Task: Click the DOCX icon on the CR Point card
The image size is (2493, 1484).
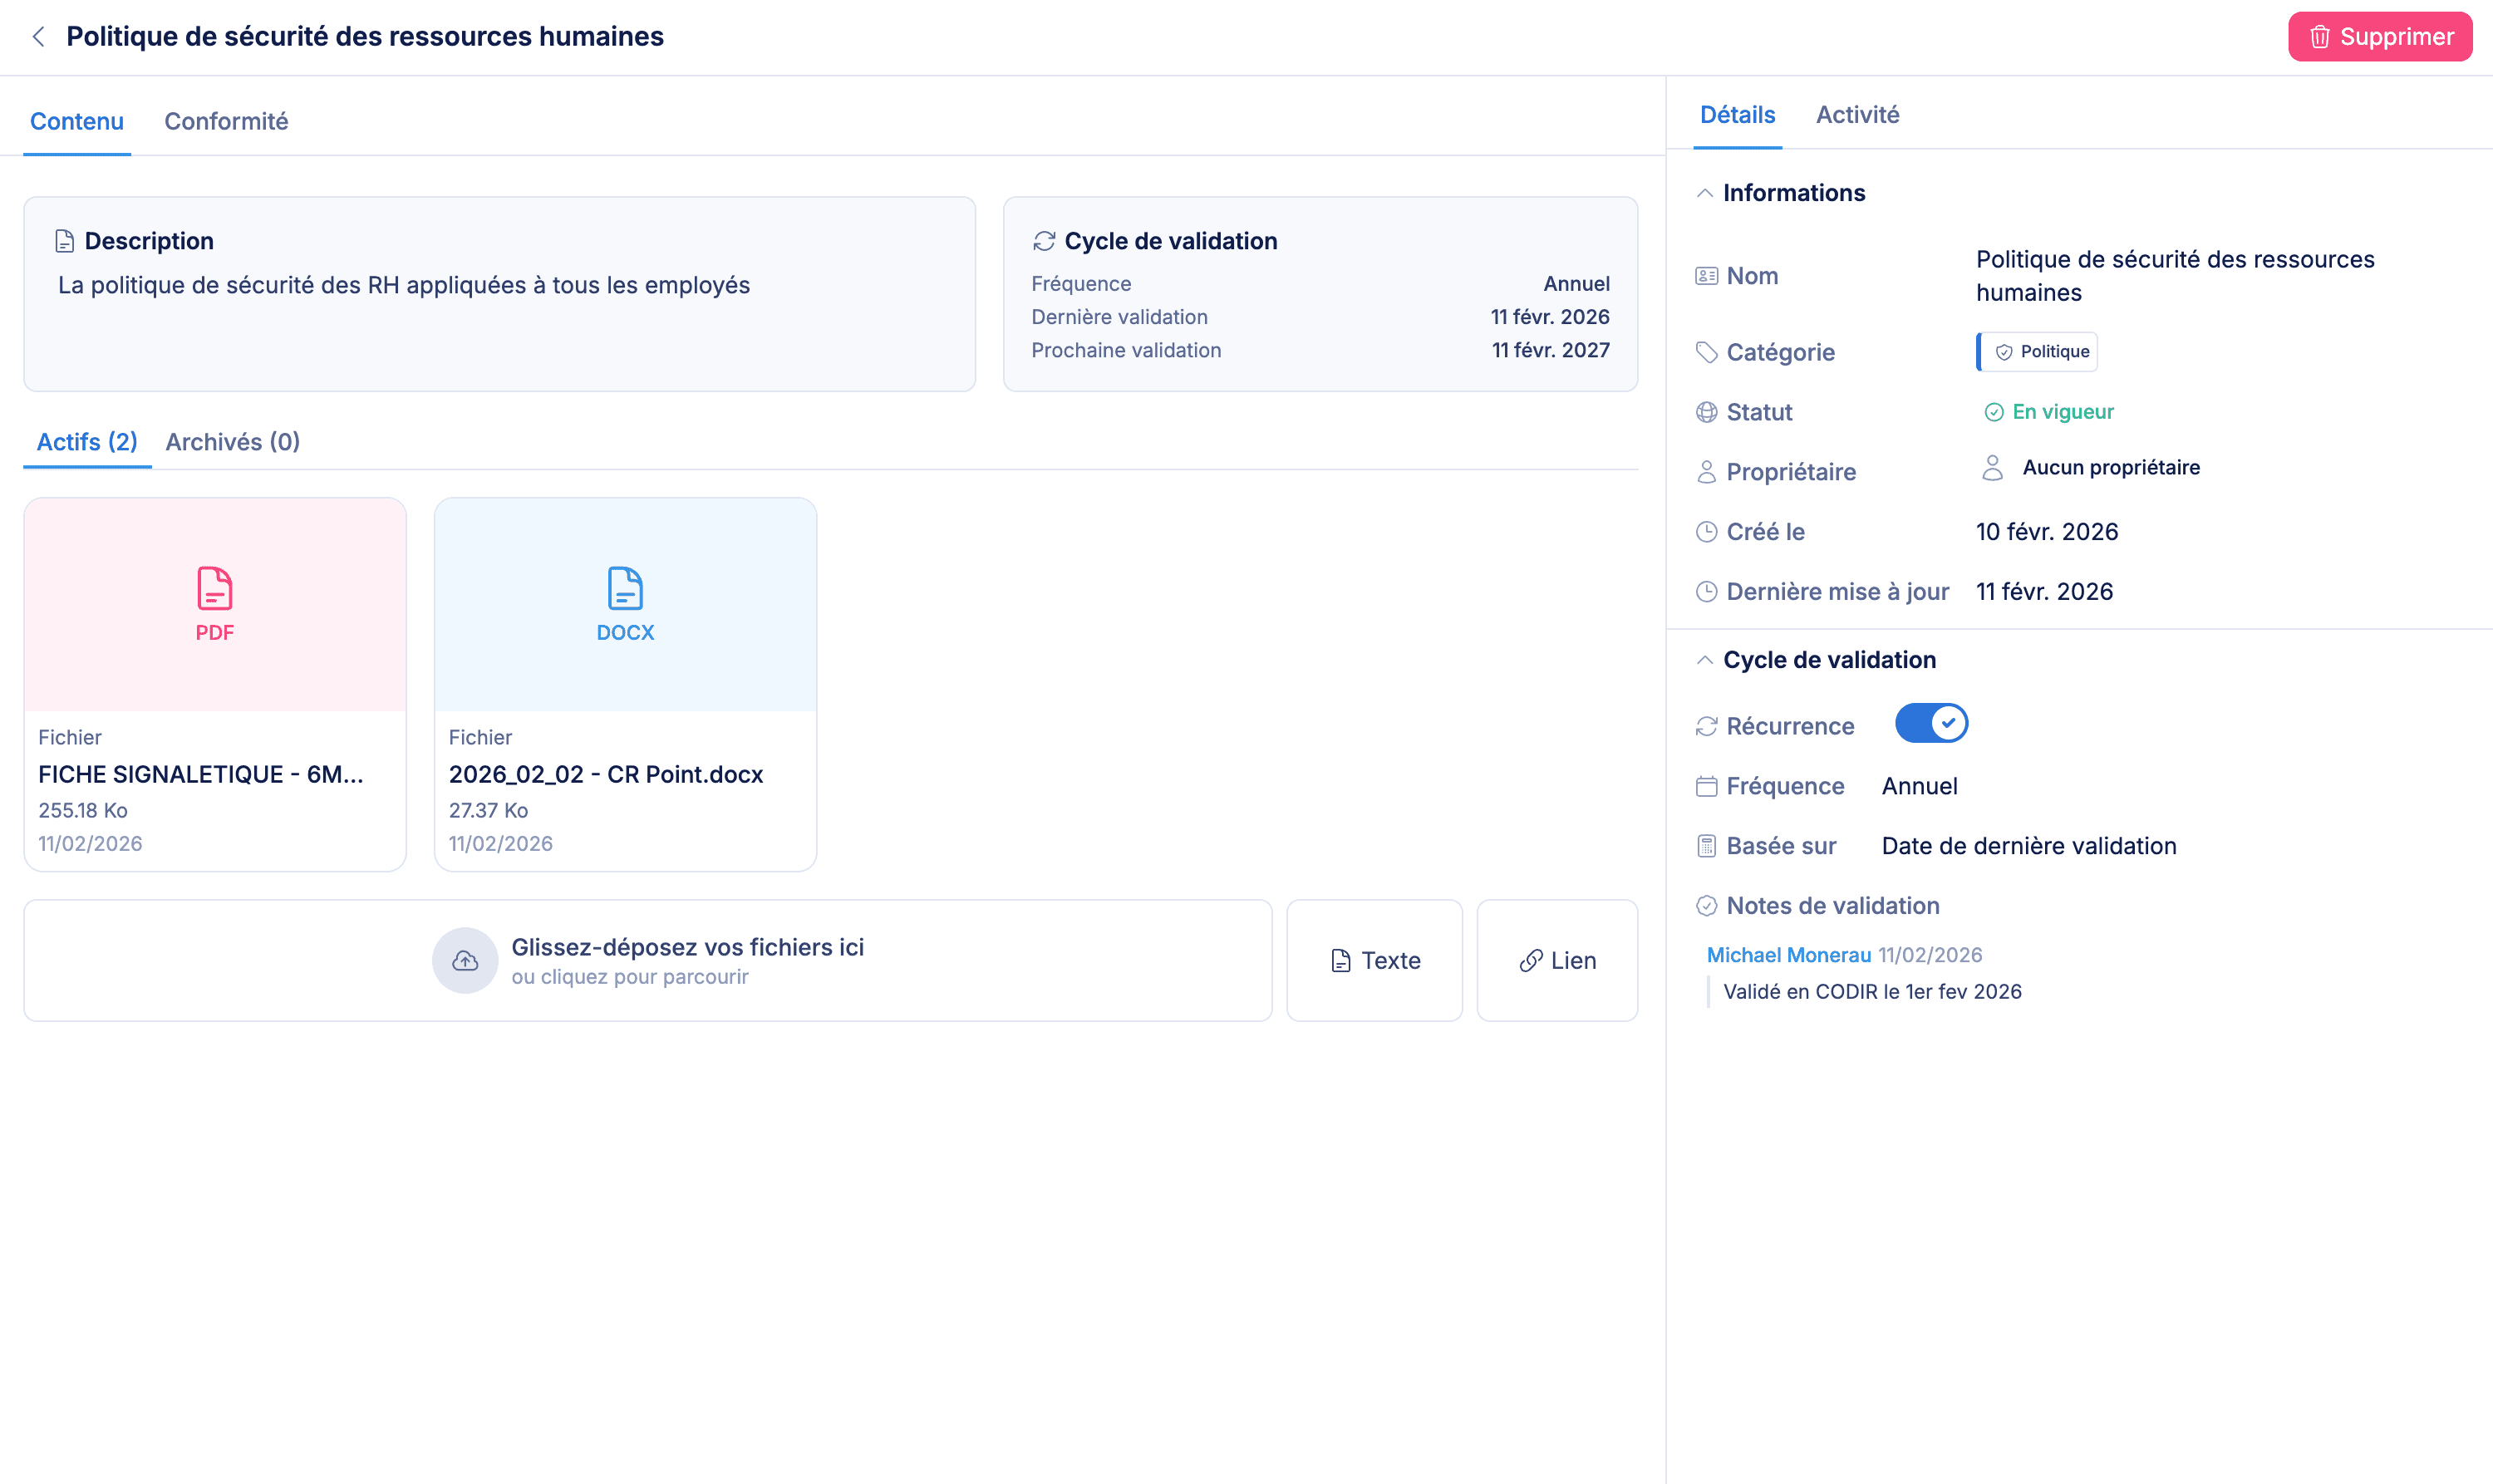Action: click(625, 588)
